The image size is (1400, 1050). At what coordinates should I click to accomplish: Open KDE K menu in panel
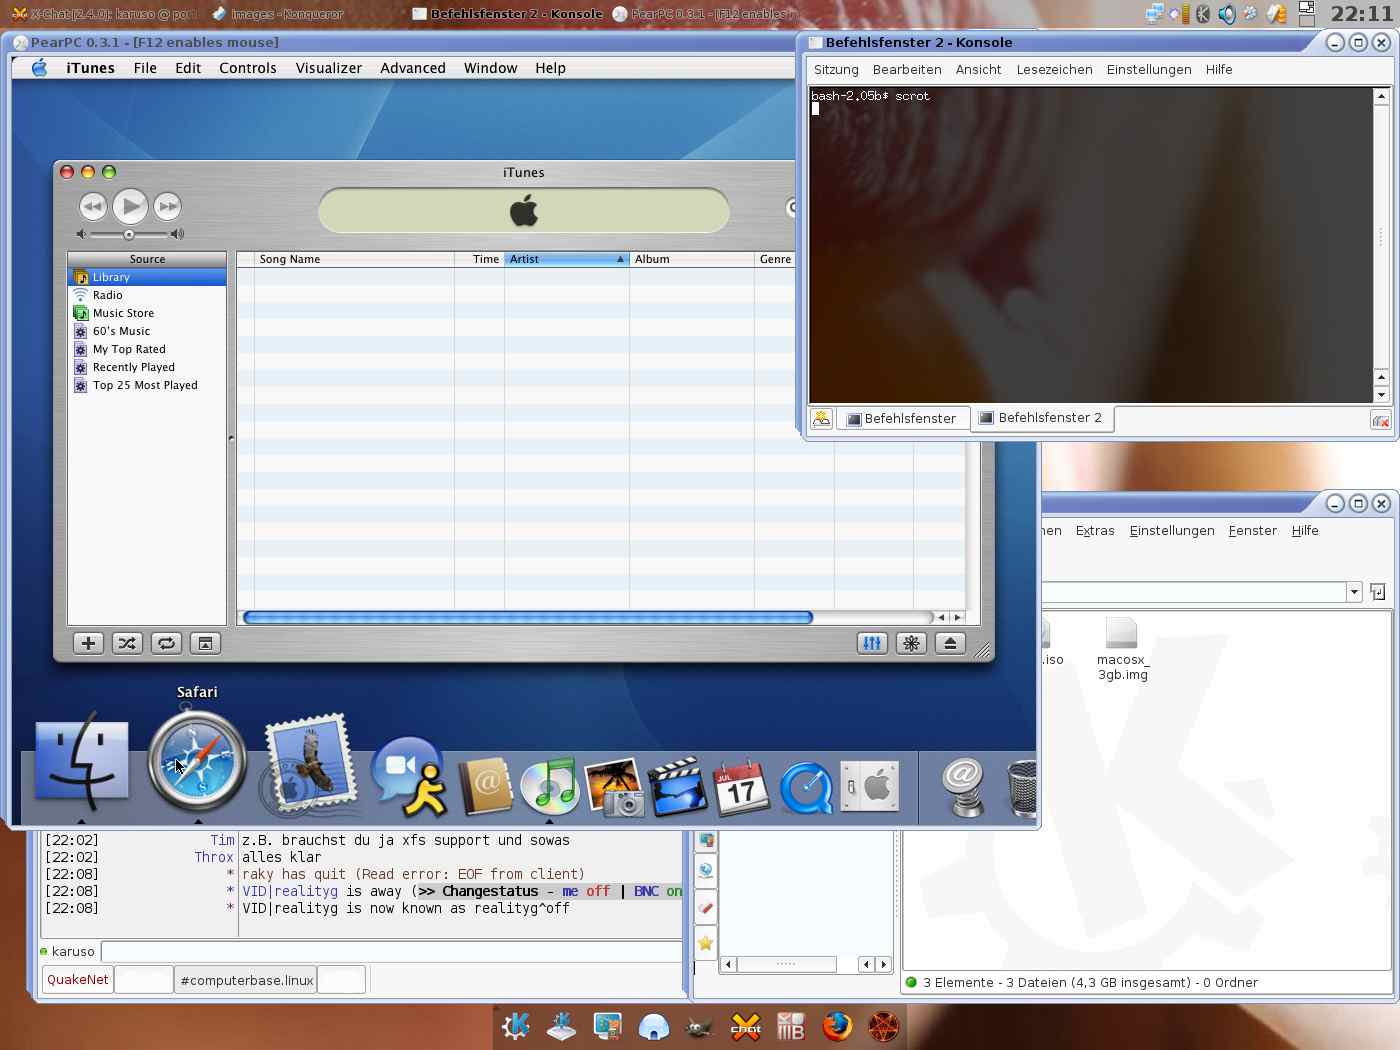pyautogui.click(x=516, y=1026)
